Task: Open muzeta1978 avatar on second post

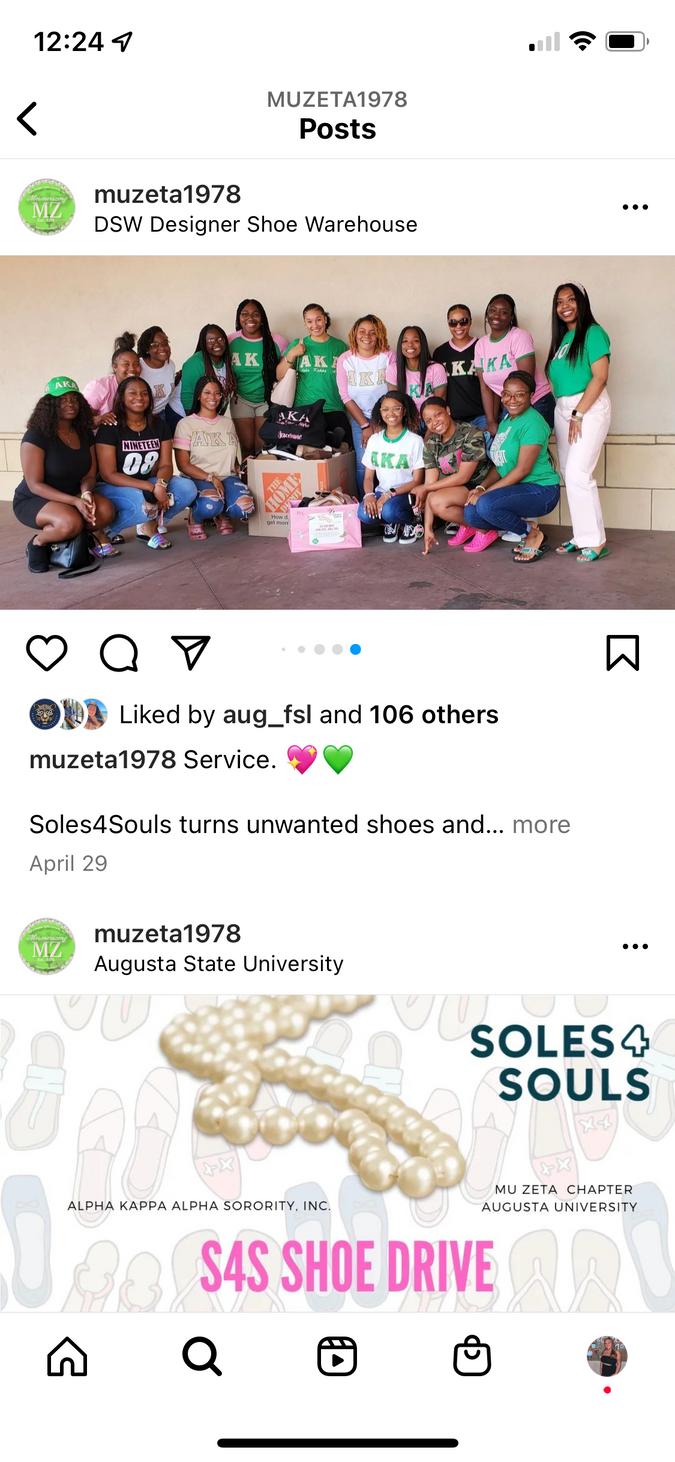Action: [47, 946]
